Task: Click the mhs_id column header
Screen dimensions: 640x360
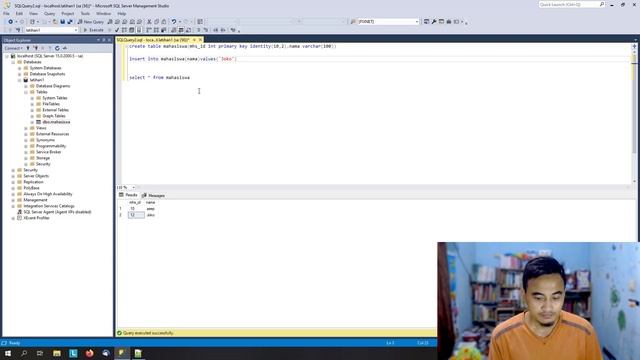Action: pyautogui.click(x=135, y=202)
